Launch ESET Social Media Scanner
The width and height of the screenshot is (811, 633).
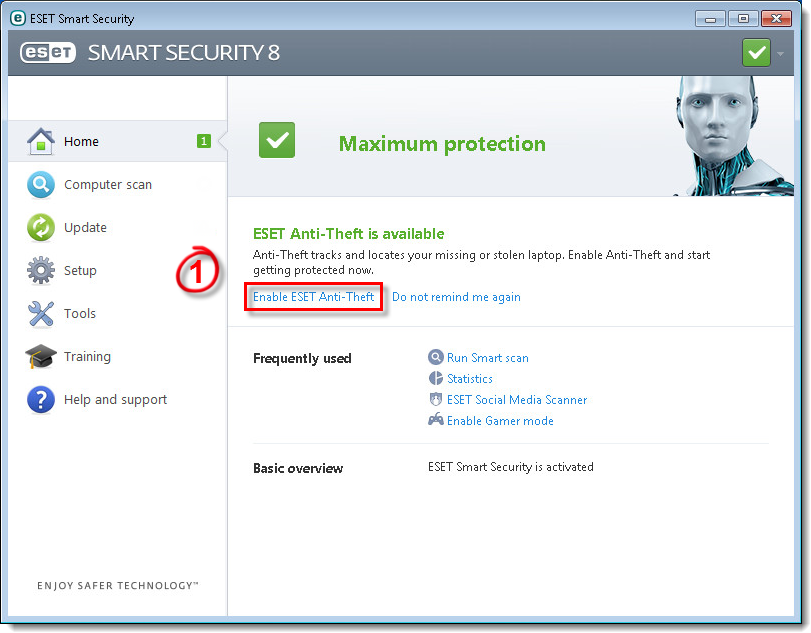(x=516, y=400)
